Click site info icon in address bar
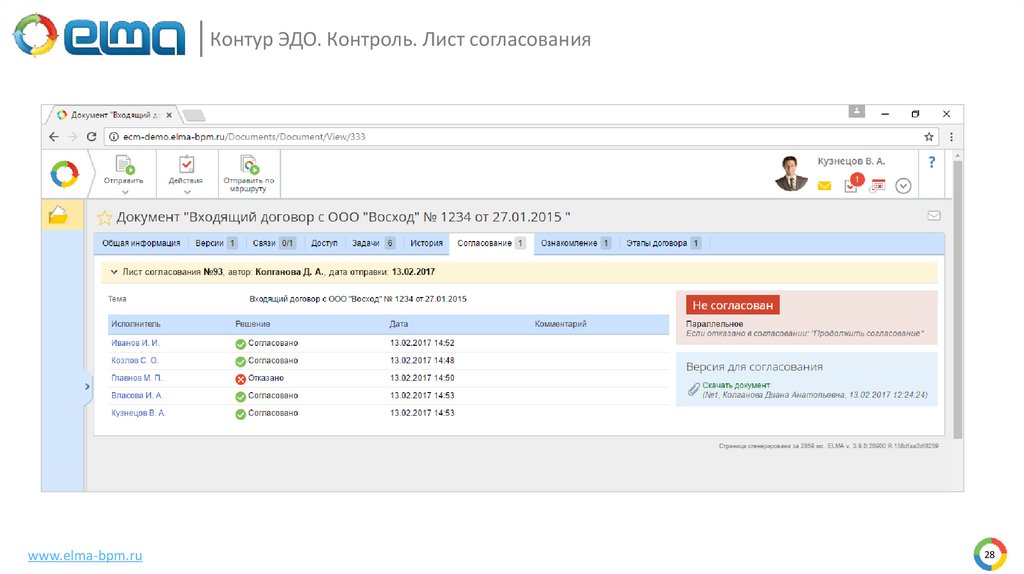 click(x=114, y=136)
